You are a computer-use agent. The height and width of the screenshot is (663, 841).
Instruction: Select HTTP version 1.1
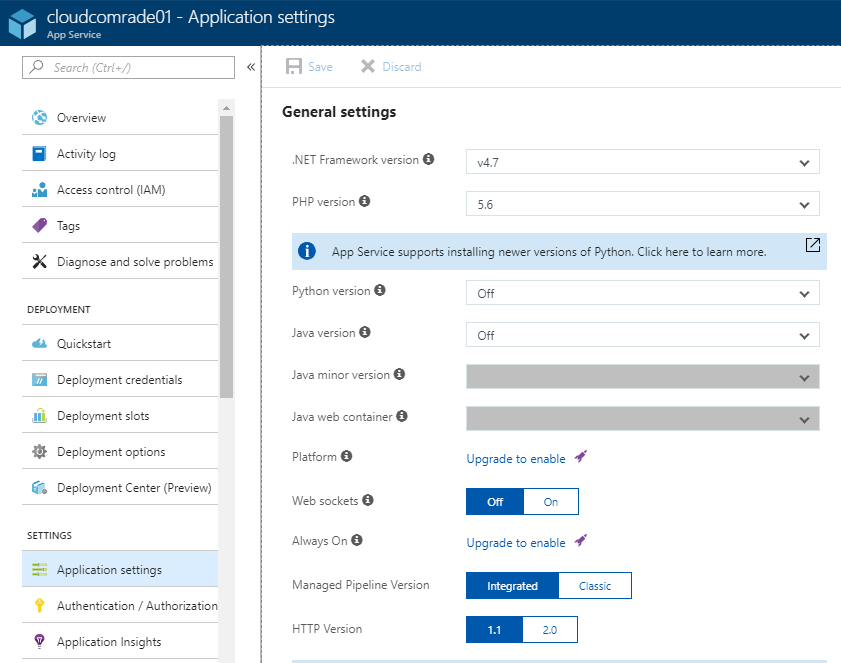click(x=494, y=630)
